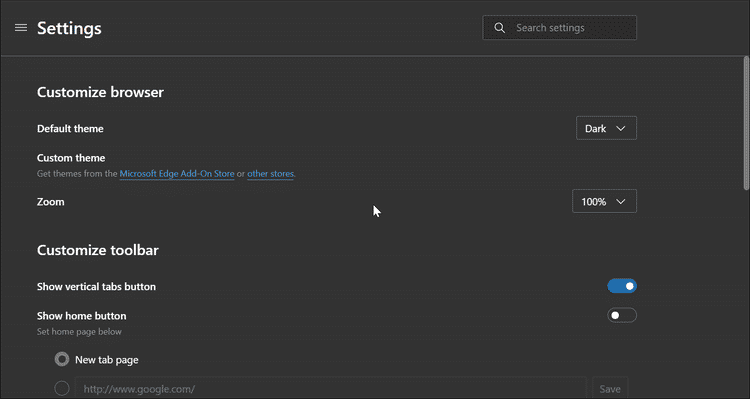750x399 pixels.
Task: Click the Save button
Action: (610, 389)
